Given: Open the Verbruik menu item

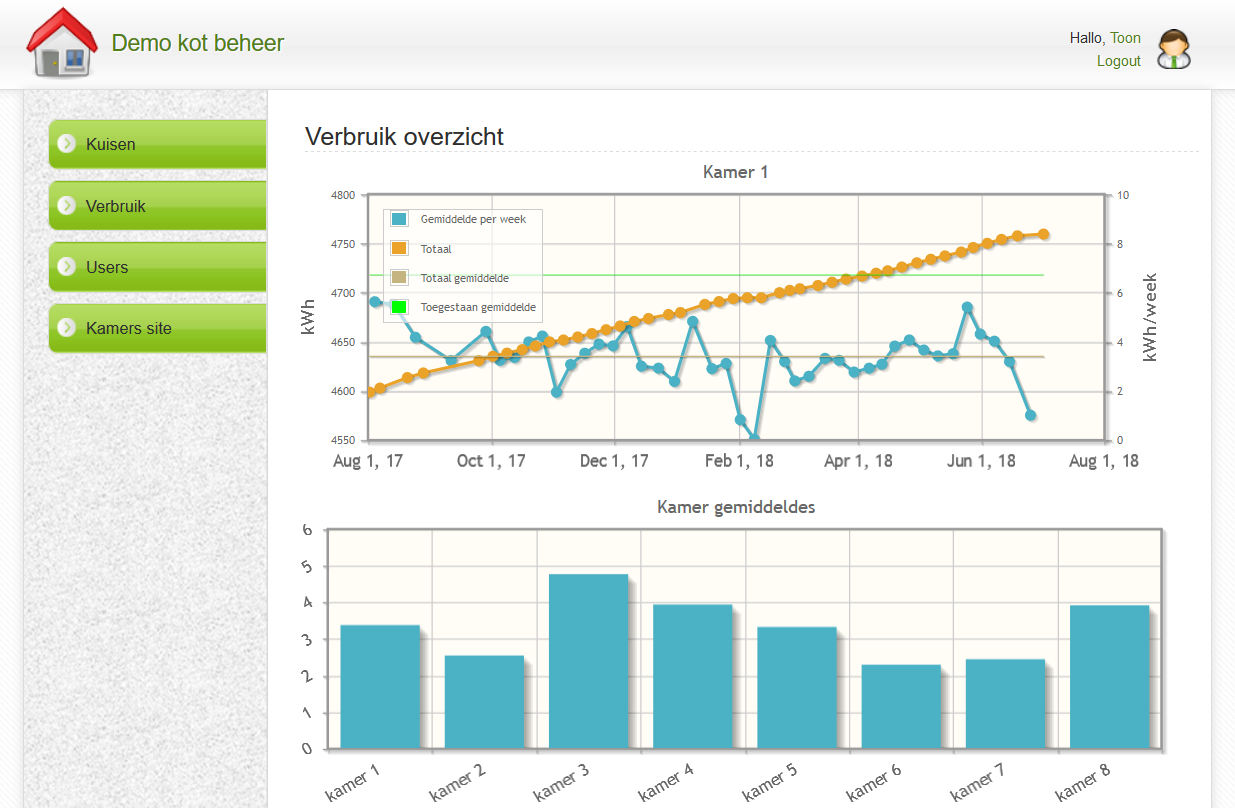Looking at the screenshot, I should pyautogui.click(x=116, y=206).
